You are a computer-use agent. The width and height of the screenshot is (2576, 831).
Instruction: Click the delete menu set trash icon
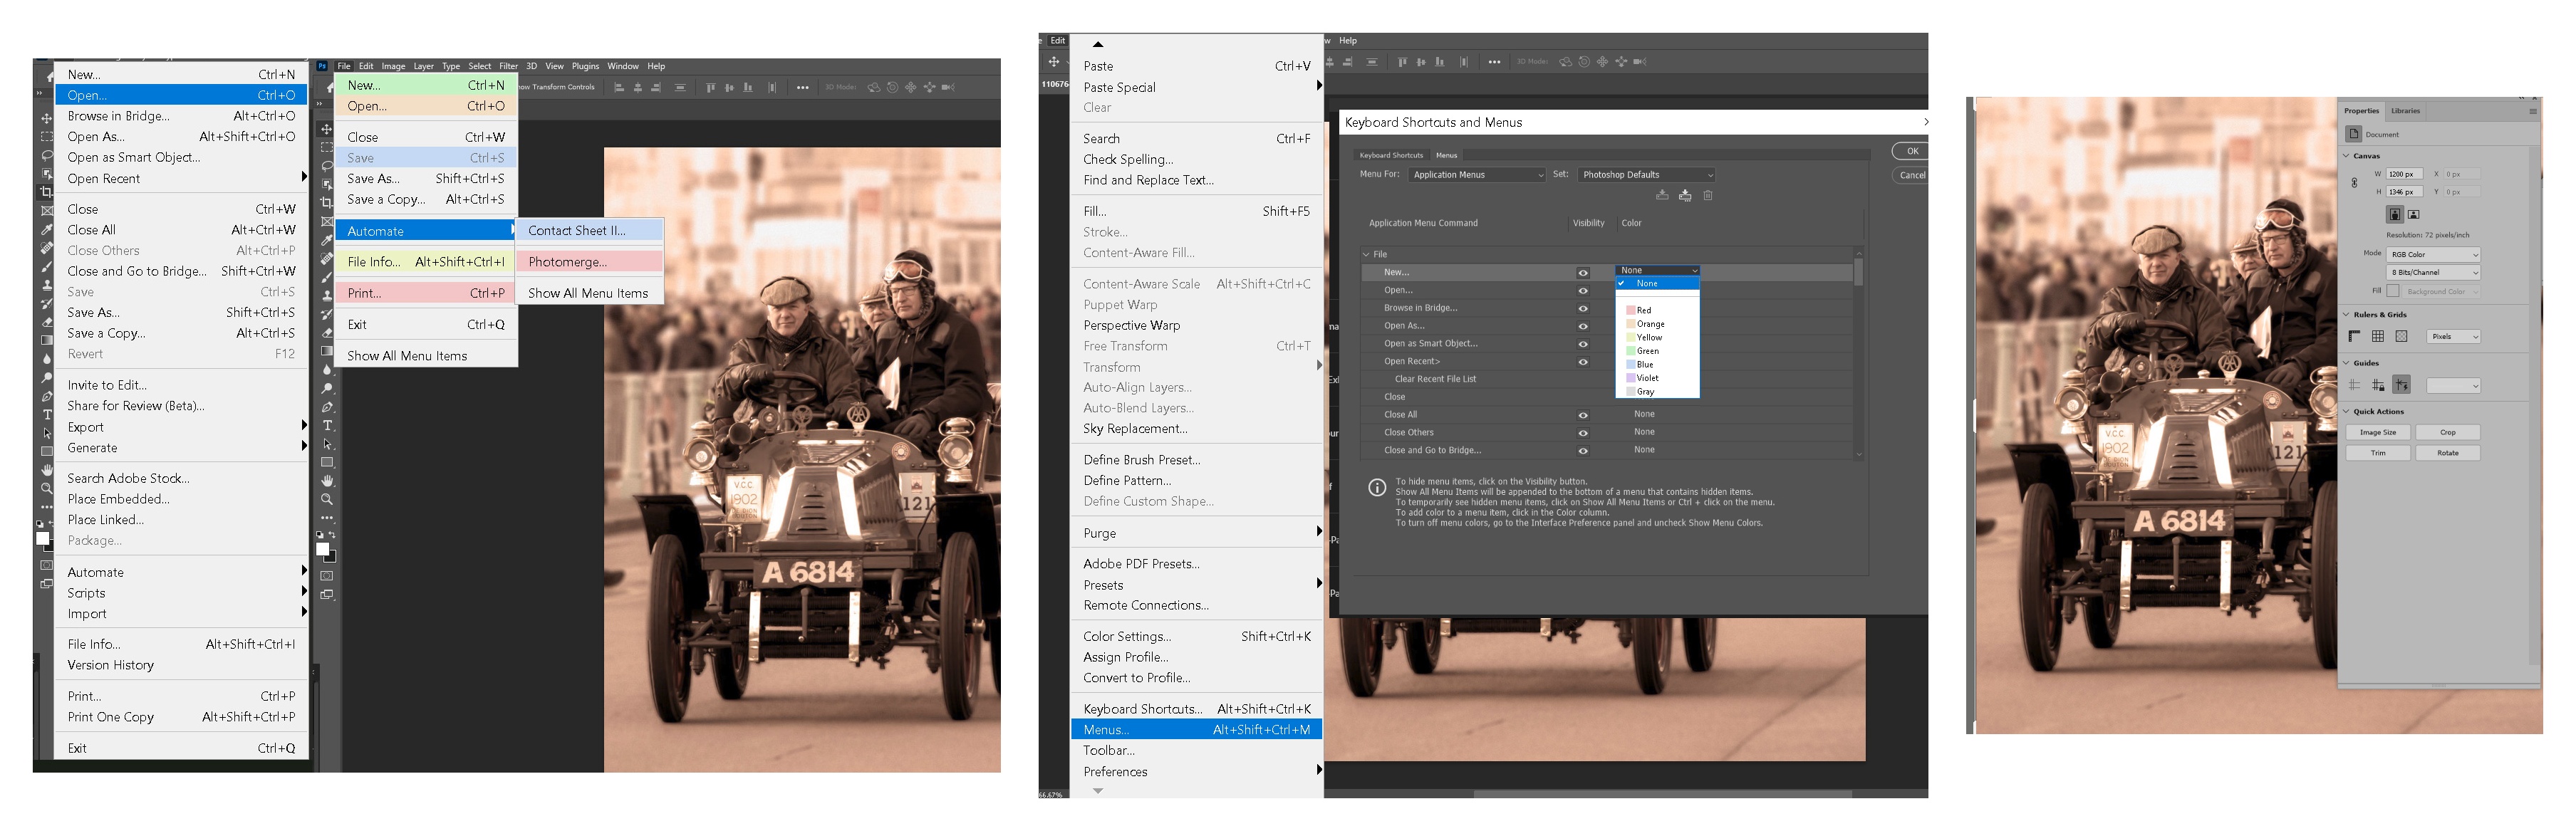[1708, 196]
